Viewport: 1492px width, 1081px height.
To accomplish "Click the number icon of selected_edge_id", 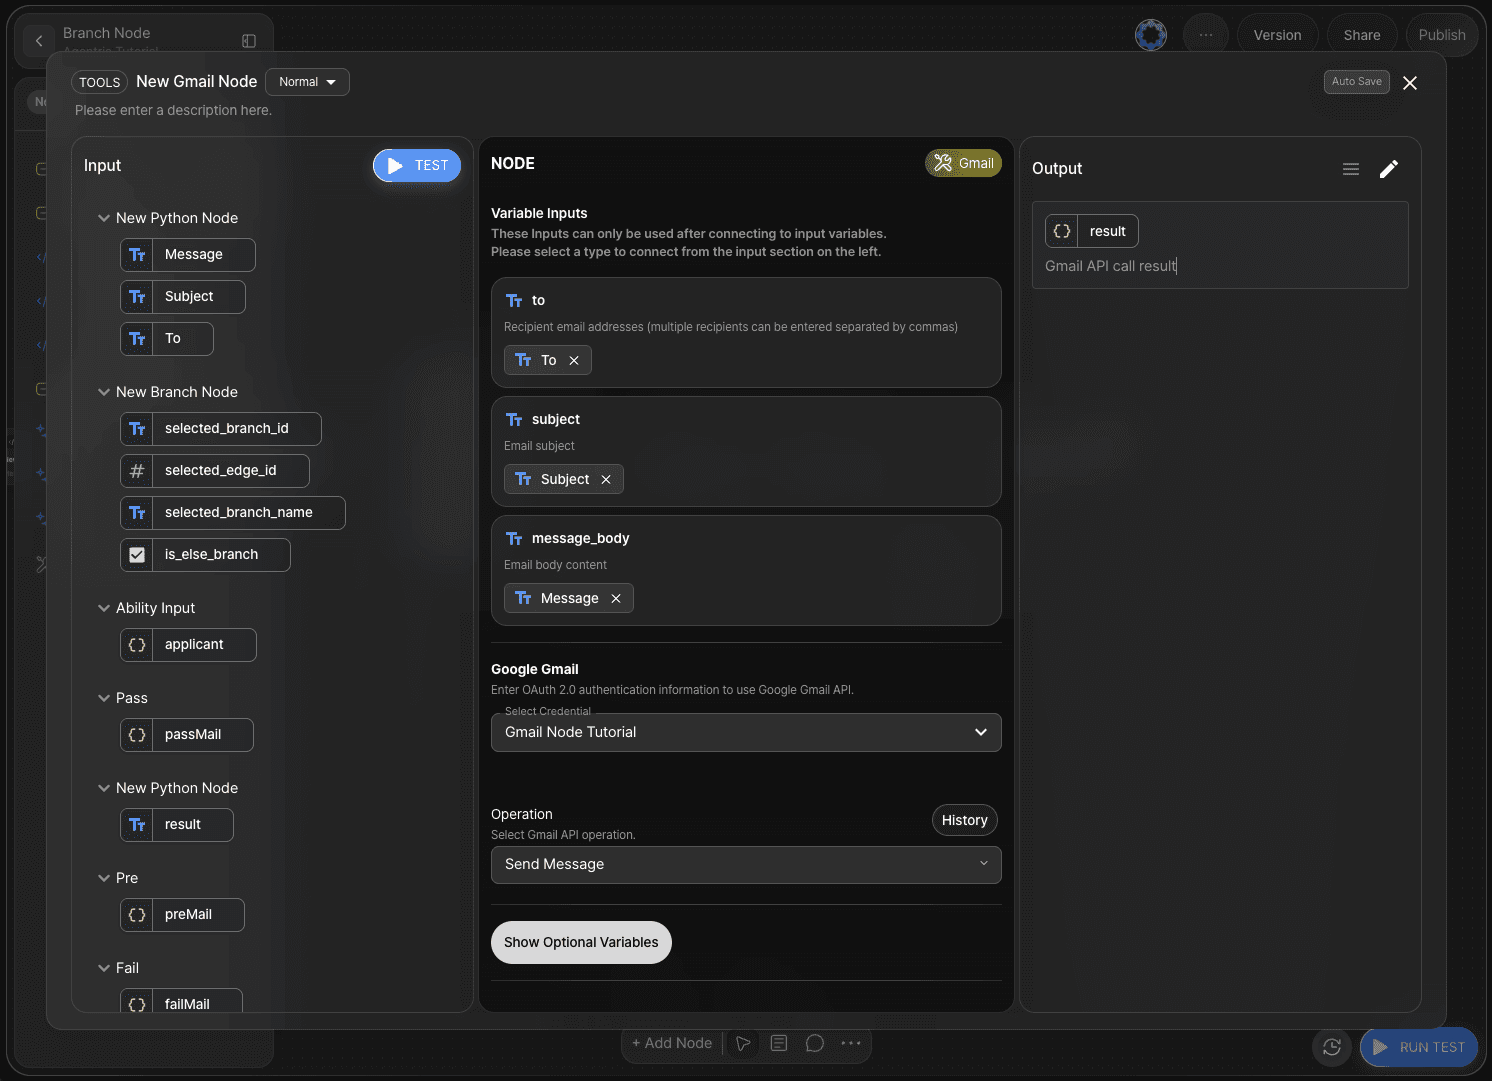I will pos(137,471).
